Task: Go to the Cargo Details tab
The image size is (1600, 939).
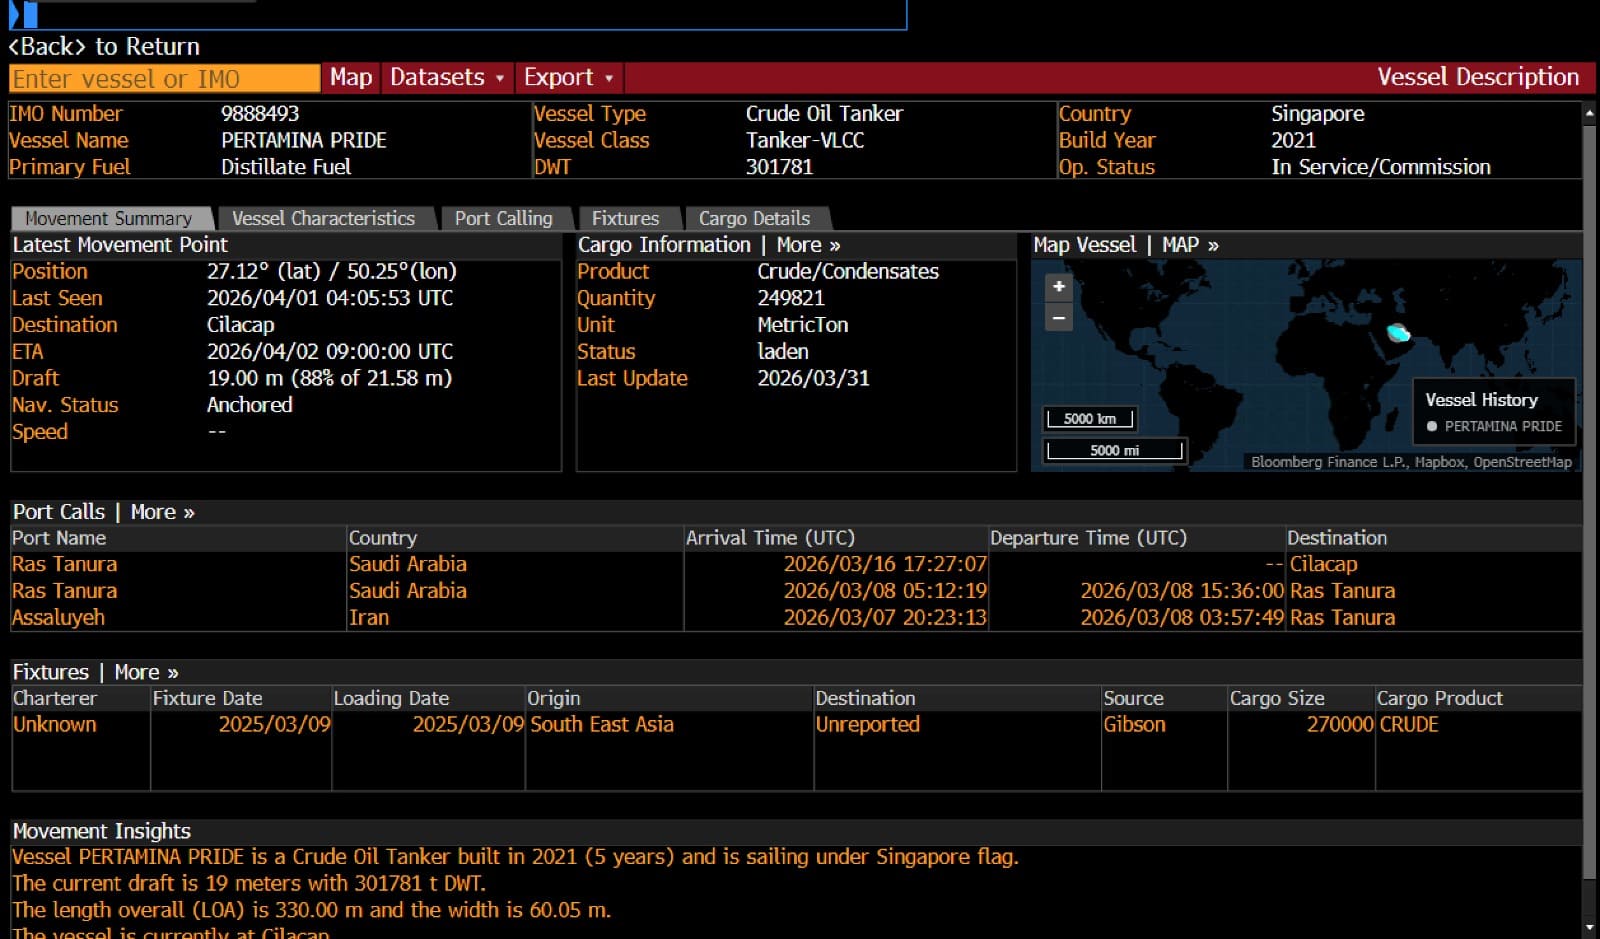Action: point(754,218)
